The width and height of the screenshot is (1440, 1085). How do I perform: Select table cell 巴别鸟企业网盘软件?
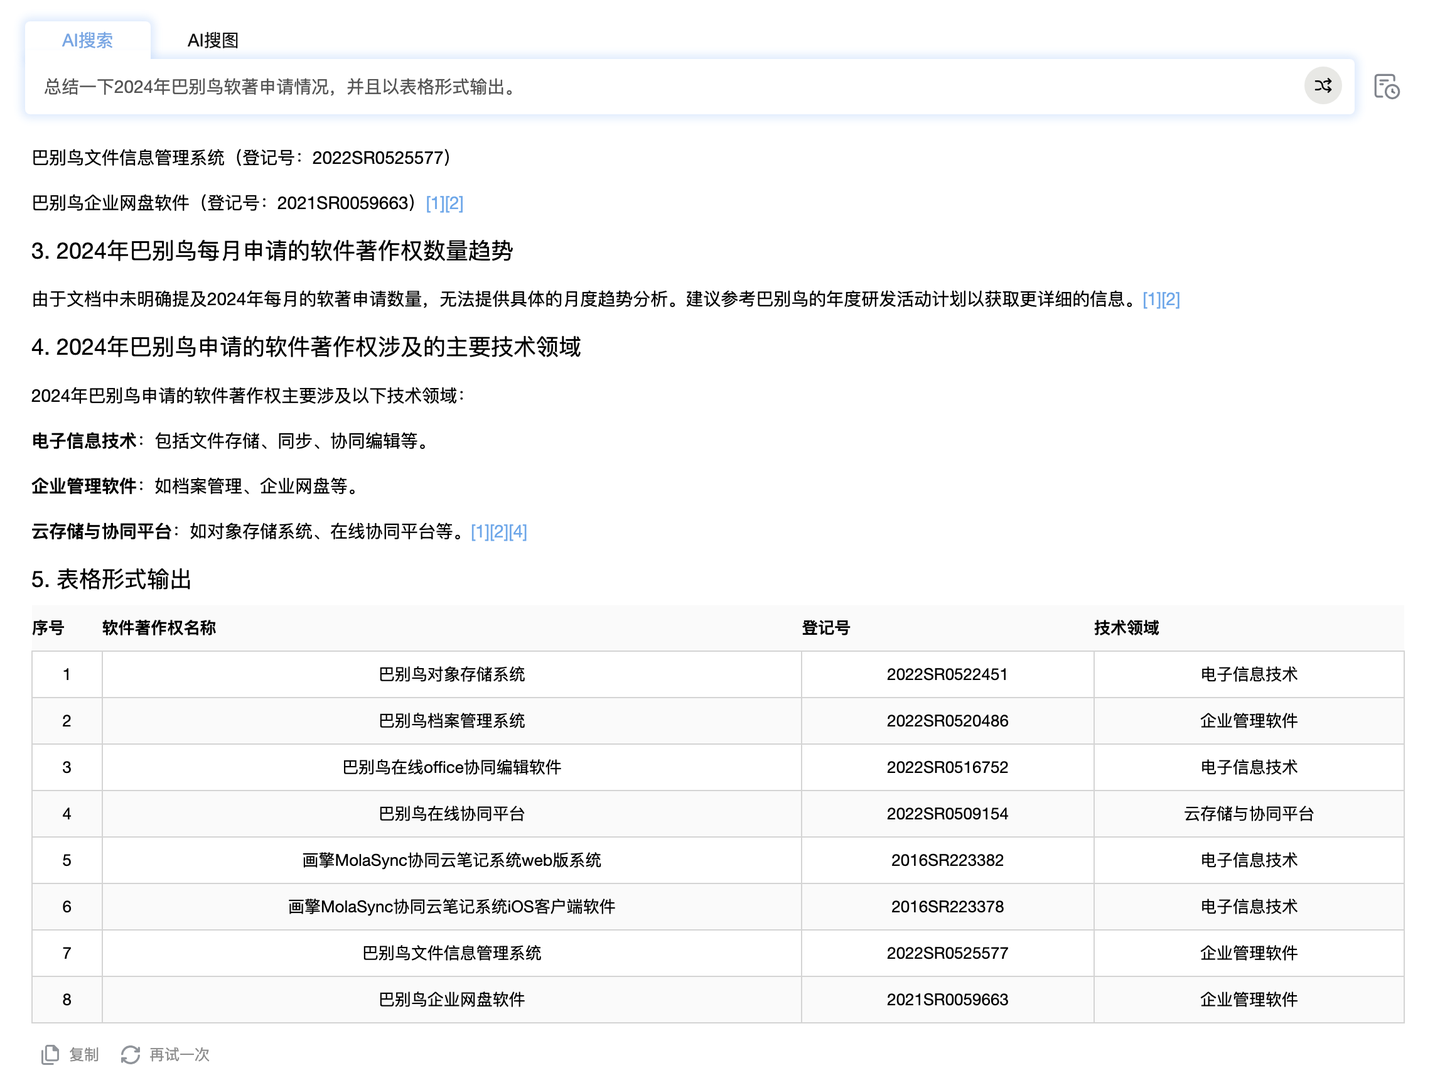(452, 1000)
